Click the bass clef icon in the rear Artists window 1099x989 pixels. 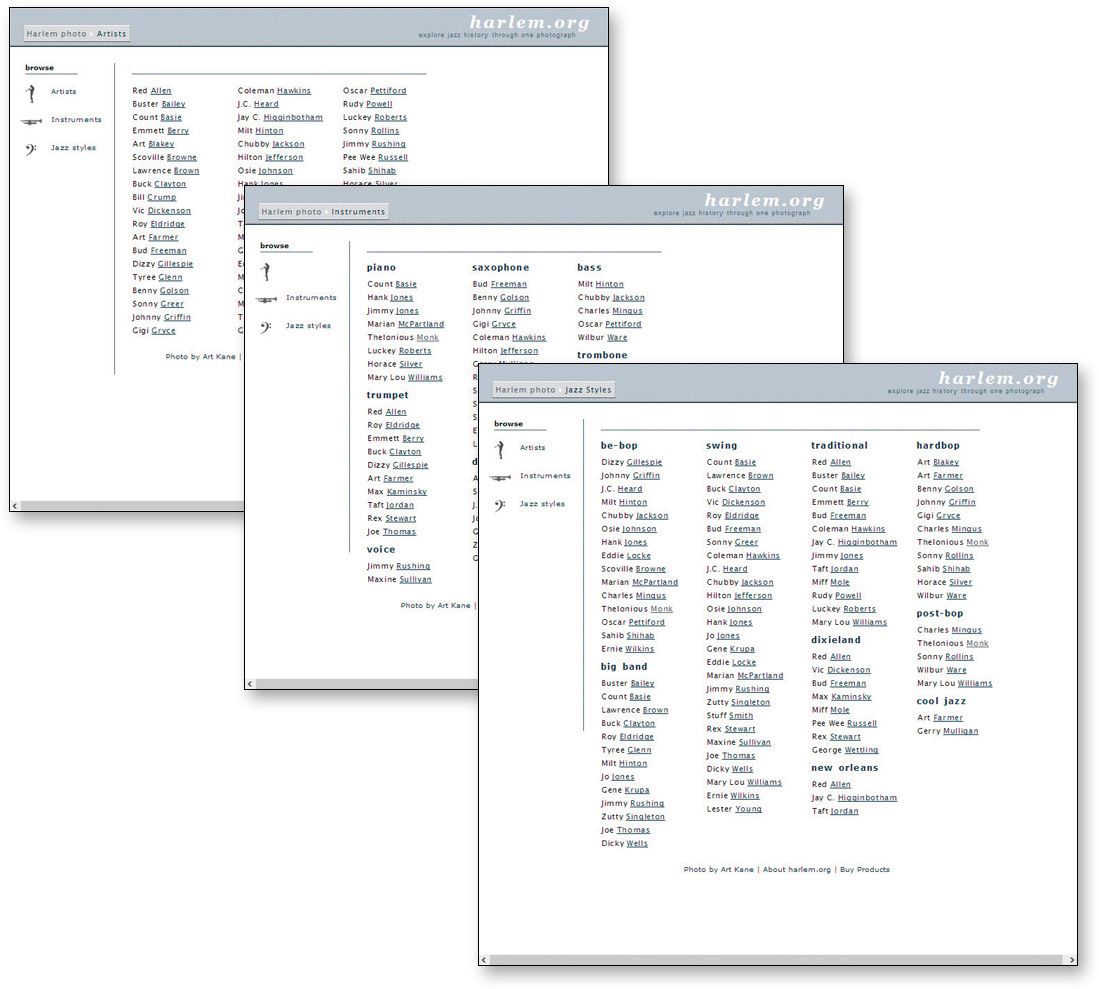pos(31,149)
